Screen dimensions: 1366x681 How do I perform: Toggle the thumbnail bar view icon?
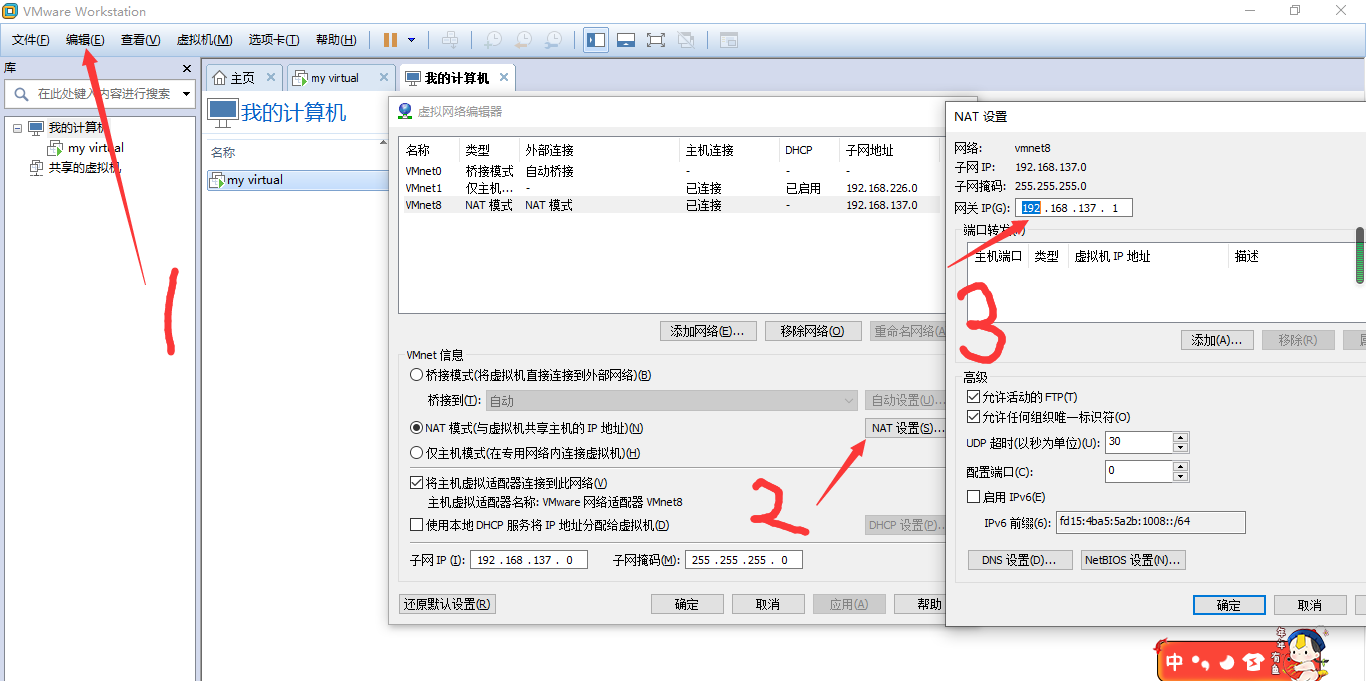[626, 40]
